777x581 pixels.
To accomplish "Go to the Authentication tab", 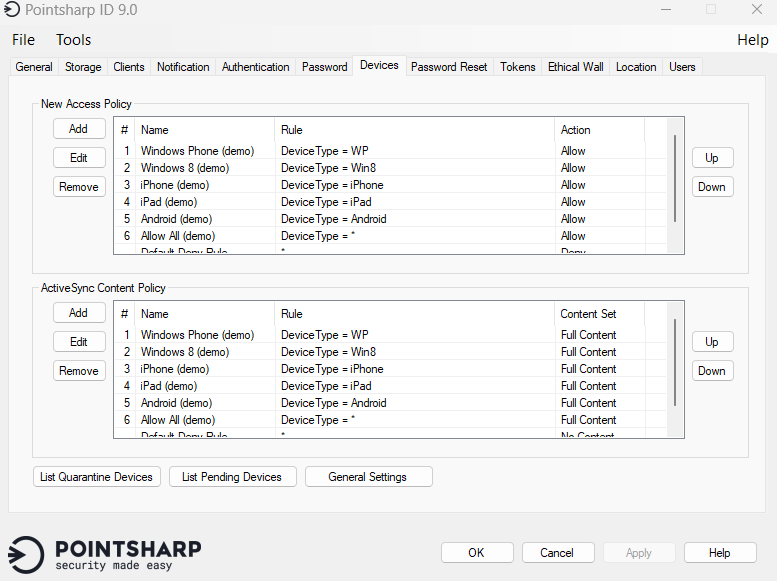I will (x=255, y=67).
